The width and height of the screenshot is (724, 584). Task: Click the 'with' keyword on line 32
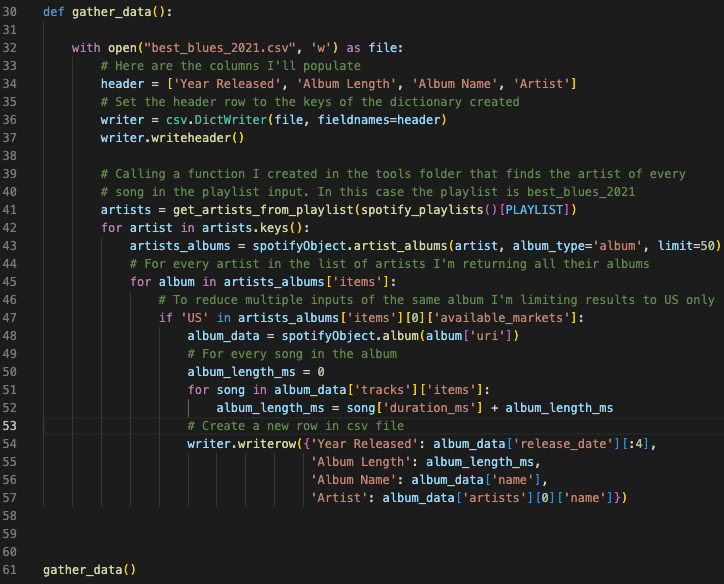(x=86, y=48)
